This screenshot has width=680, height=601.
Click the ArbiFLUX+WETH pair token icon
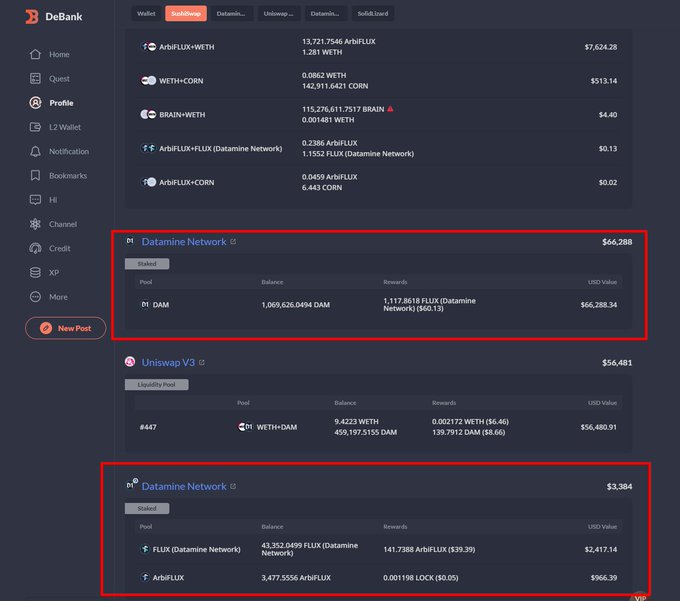148,47
